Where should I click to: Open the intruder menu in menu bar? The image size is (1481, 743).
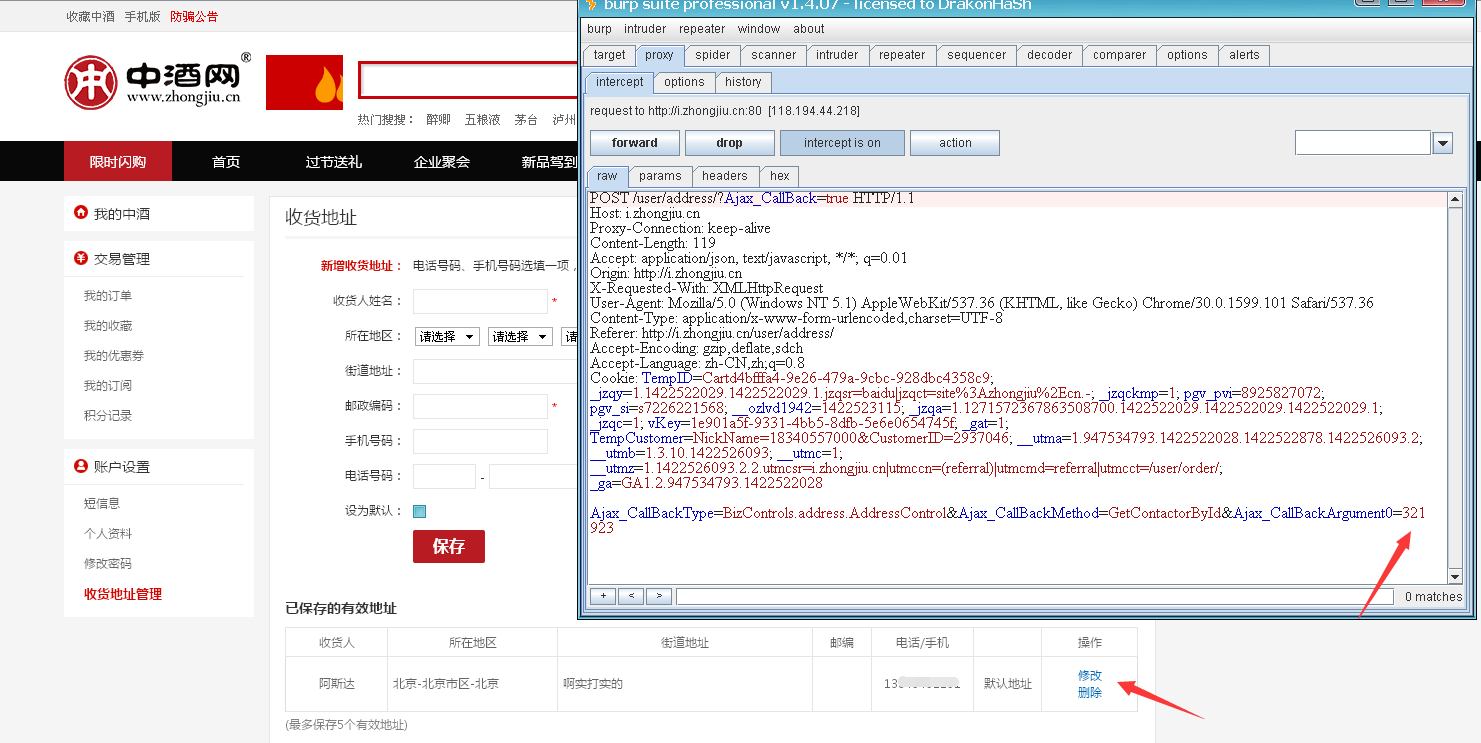(x=645, y=29)
